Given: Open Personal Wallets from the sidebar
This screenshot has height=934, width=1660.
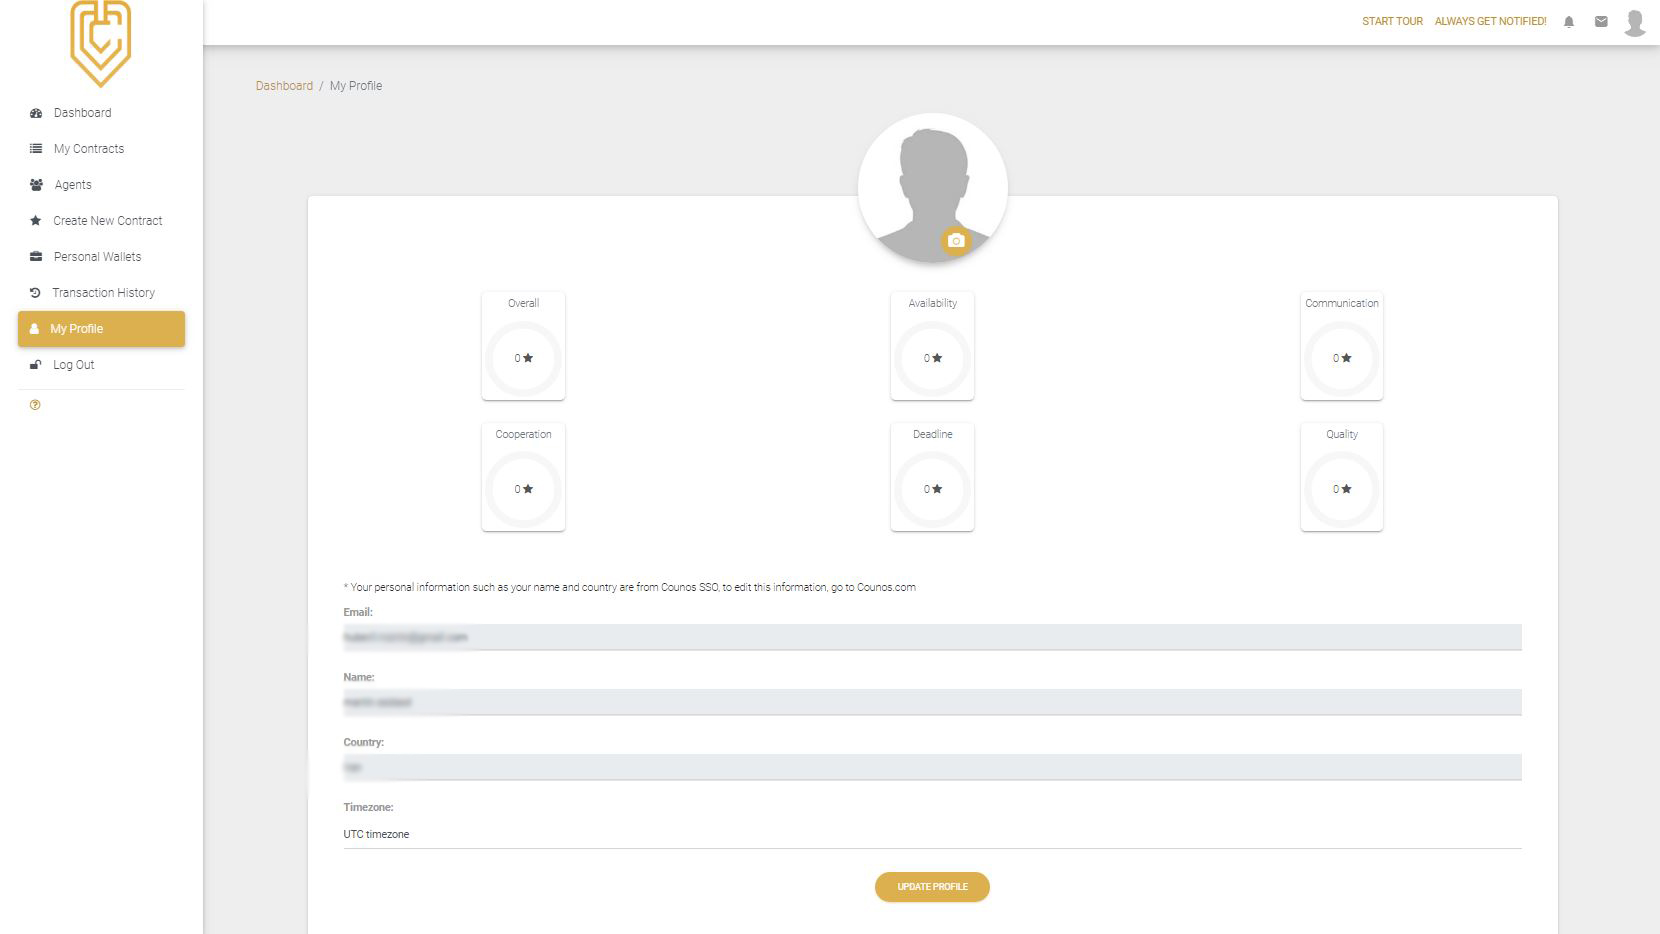Looking at the screenshot, I should click(101, 257).
